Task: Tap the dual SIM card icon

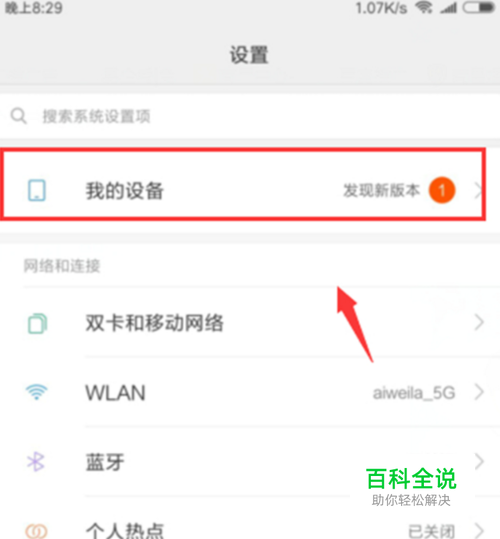Action: pos(37,323)
